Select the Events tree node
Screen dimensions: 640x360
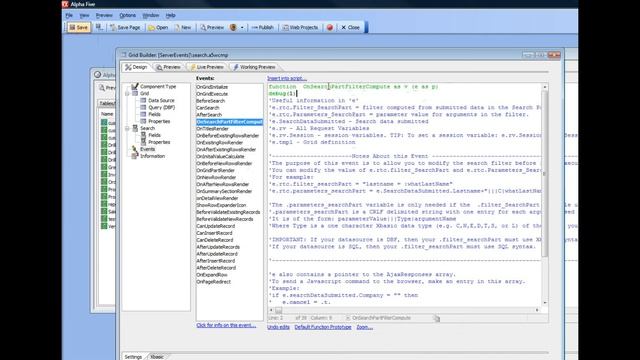coord(147,149)
